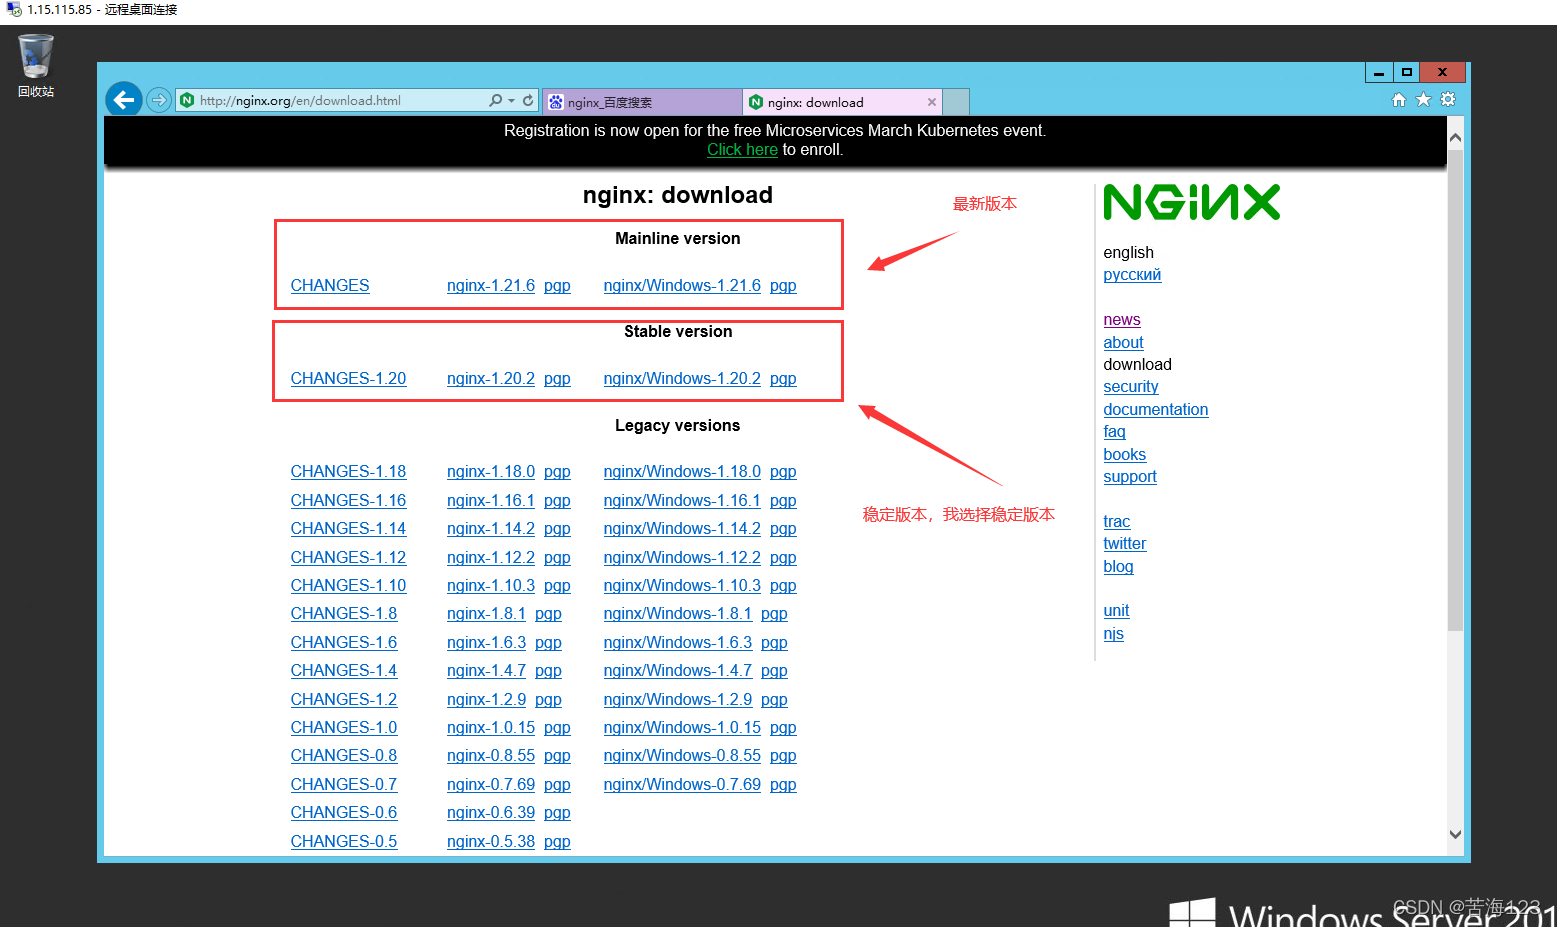Image resolution: width=1557 pixels, height=927 pixels.
Task: Download nginx-1.12.2 link
Action: click(491, 557)
